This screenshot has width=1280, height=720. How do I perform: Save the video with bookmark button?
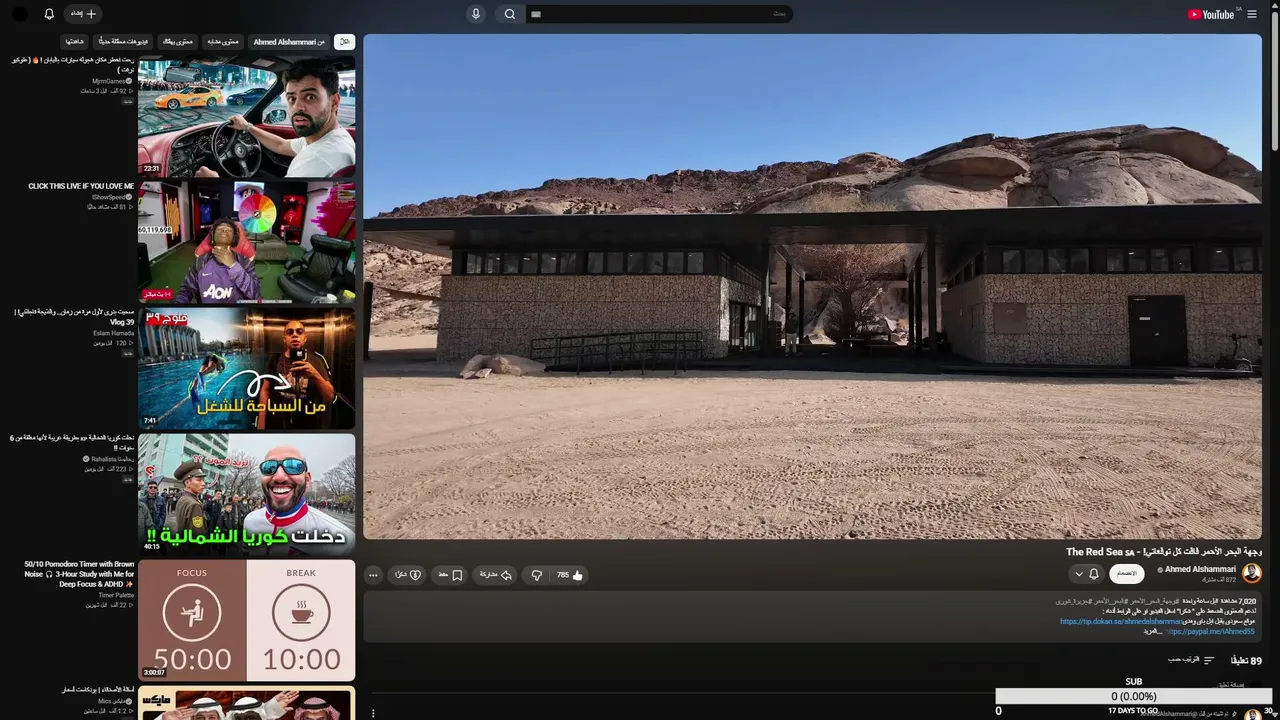(450, 575)
